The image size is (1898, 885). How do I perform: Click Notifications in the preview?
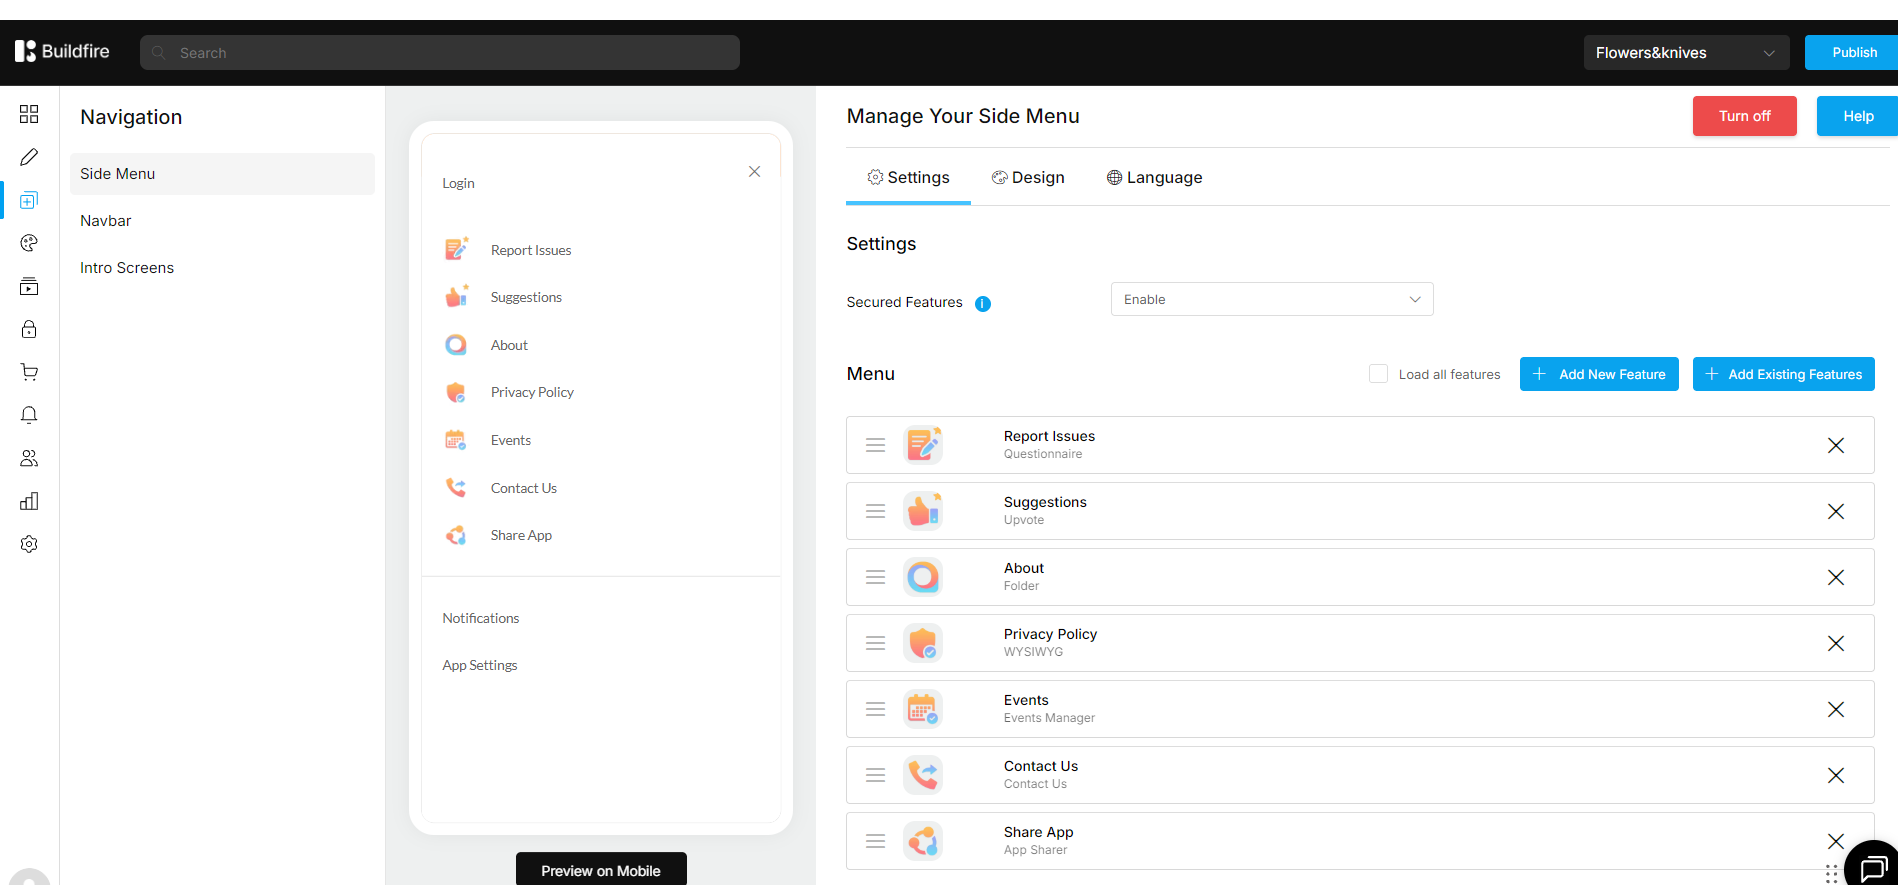(x=481, y=618)
